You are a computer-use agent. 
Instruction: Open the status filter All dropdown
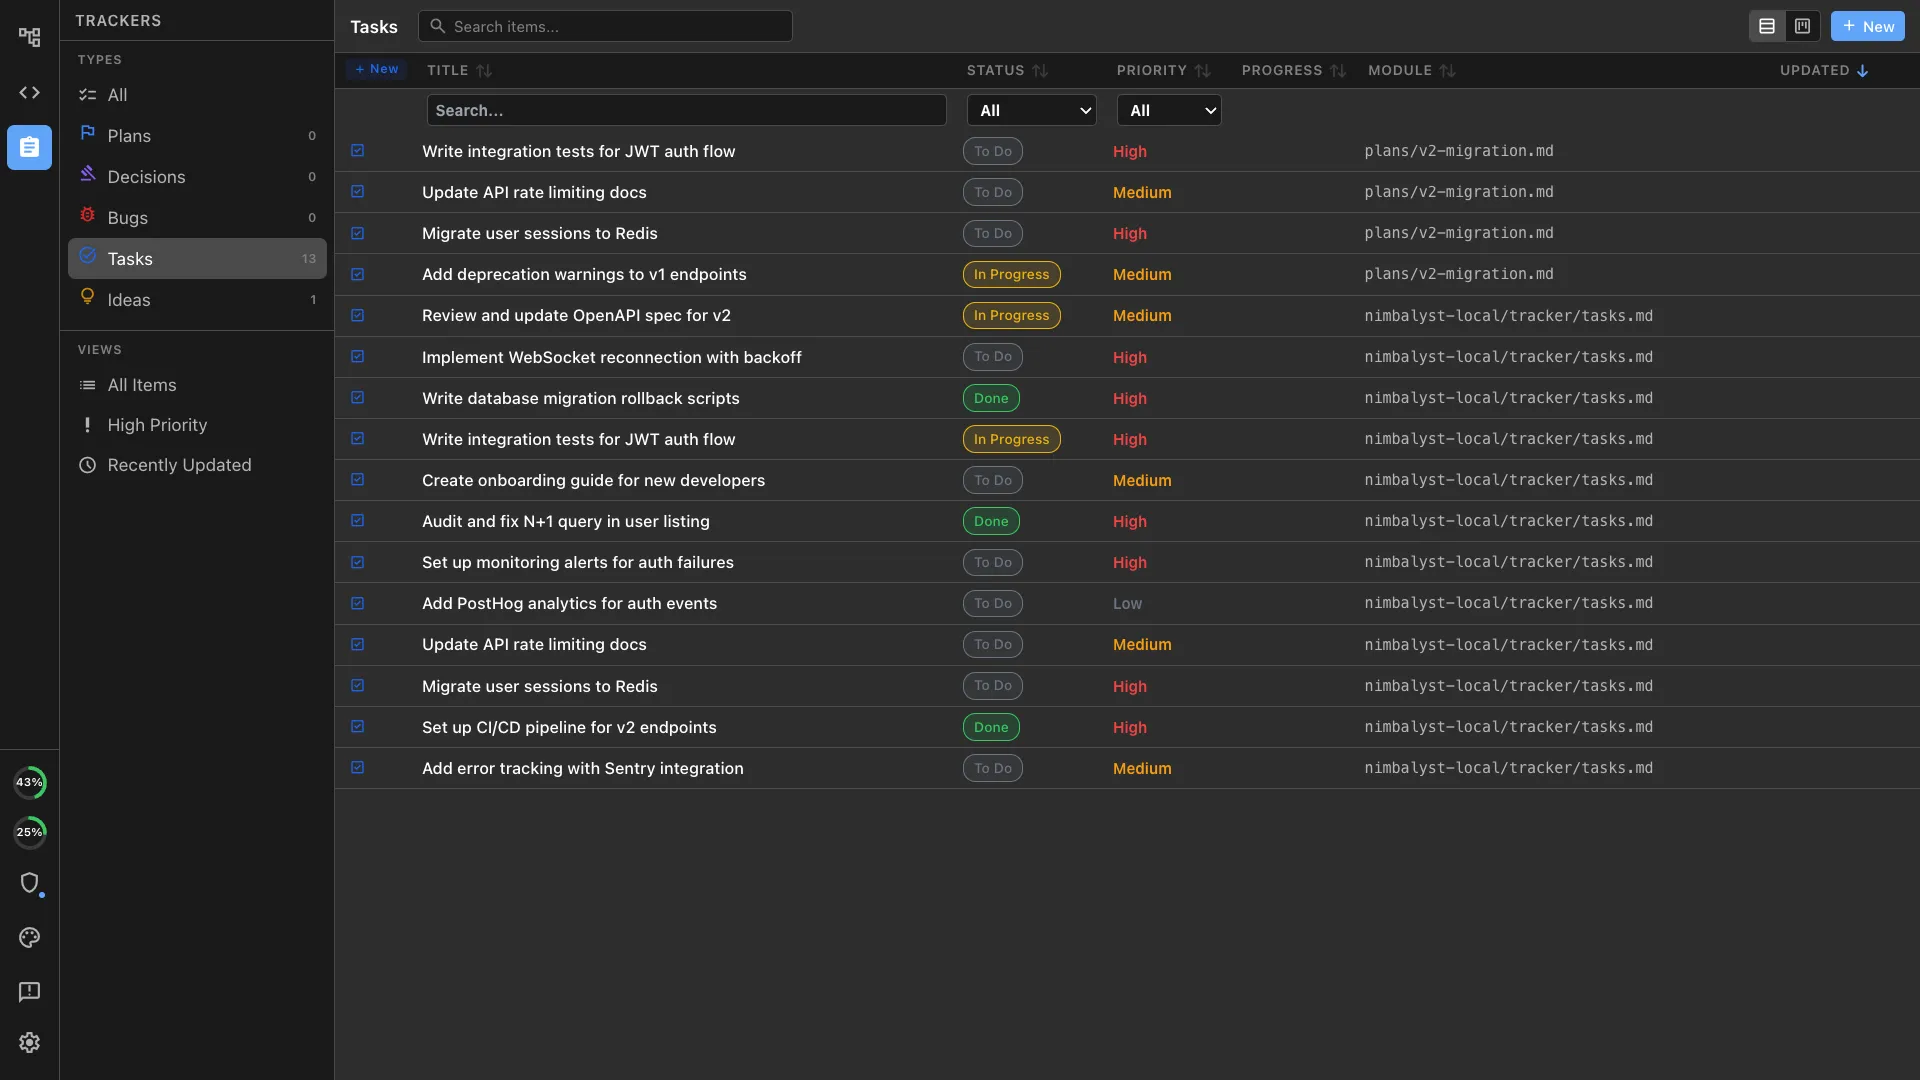(x=1031, y=110)
